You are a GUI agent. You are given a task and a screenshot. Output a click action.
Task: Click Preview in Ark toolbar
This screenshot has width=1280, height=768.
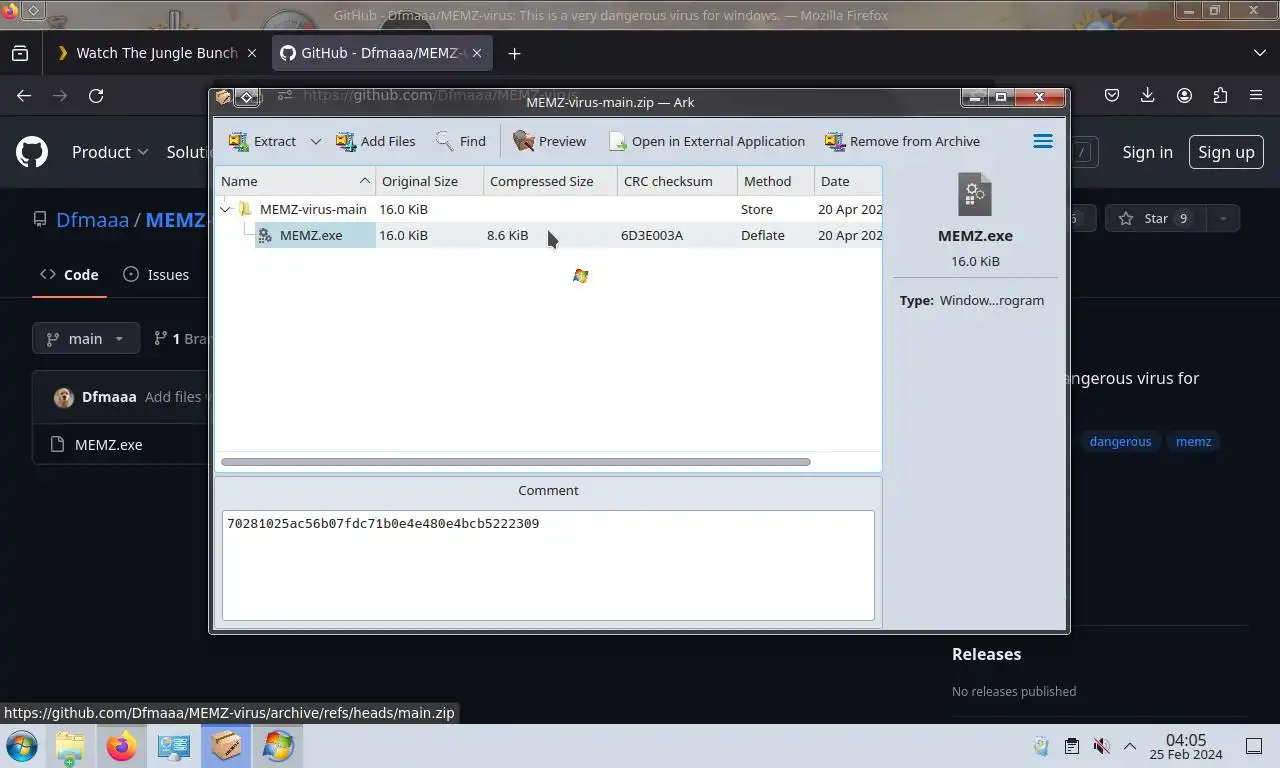click(x=550, y=141)
